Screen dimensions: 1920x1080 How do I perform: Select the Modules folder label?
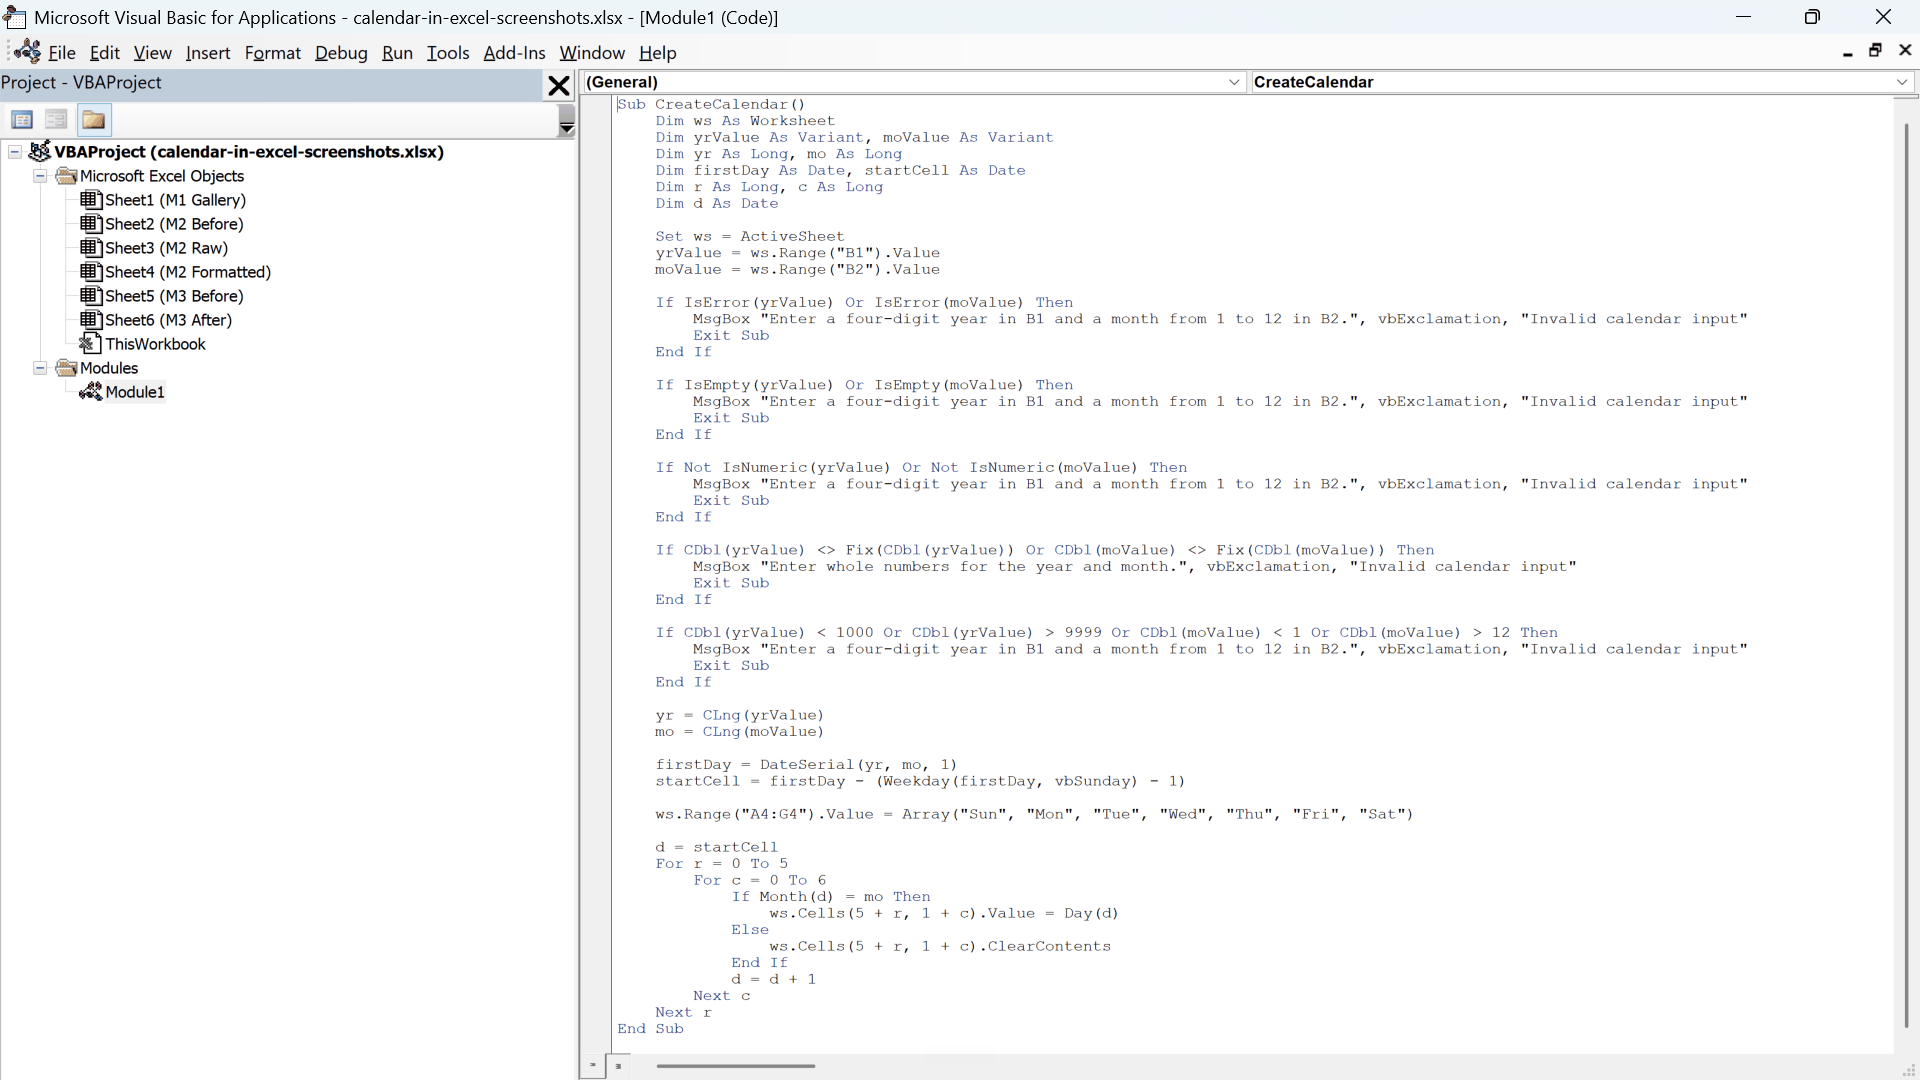pyautogui.click(x=109, y=368)
